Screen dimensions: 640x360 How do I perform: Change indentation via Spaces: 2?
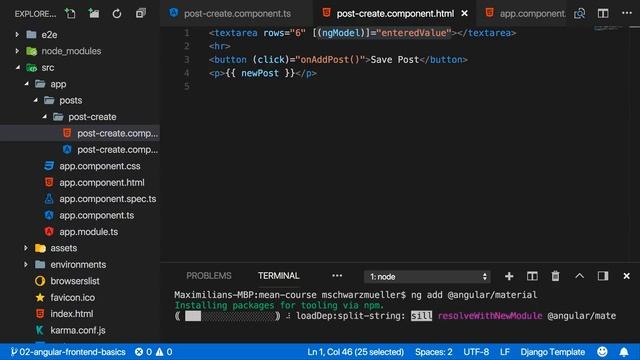(433, 352)
